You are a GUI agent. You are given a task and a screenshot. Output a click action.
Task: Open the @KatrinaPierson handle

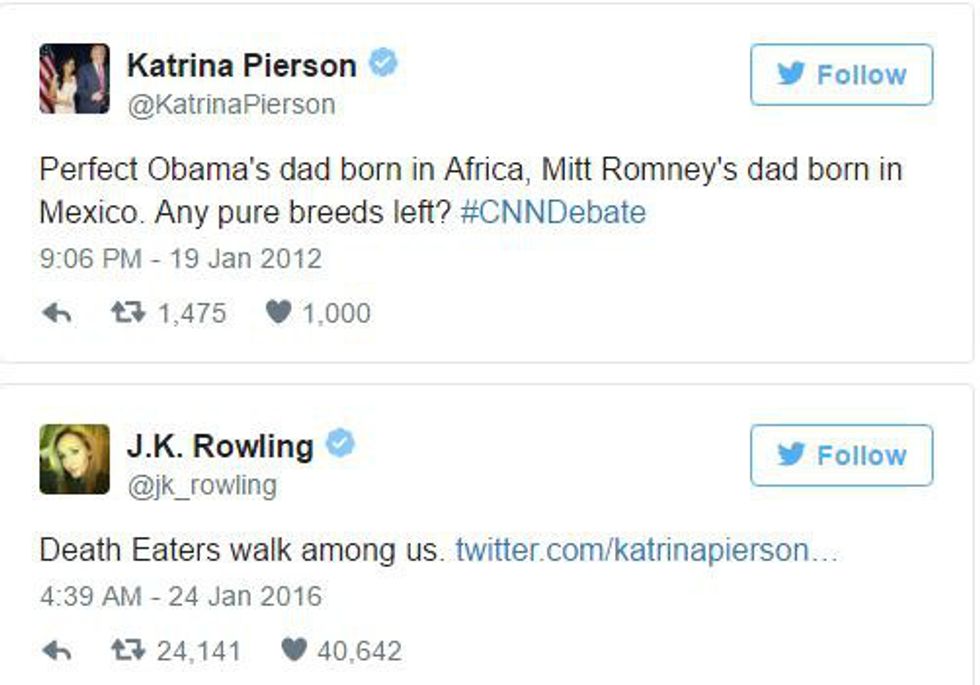coord(231,105)
